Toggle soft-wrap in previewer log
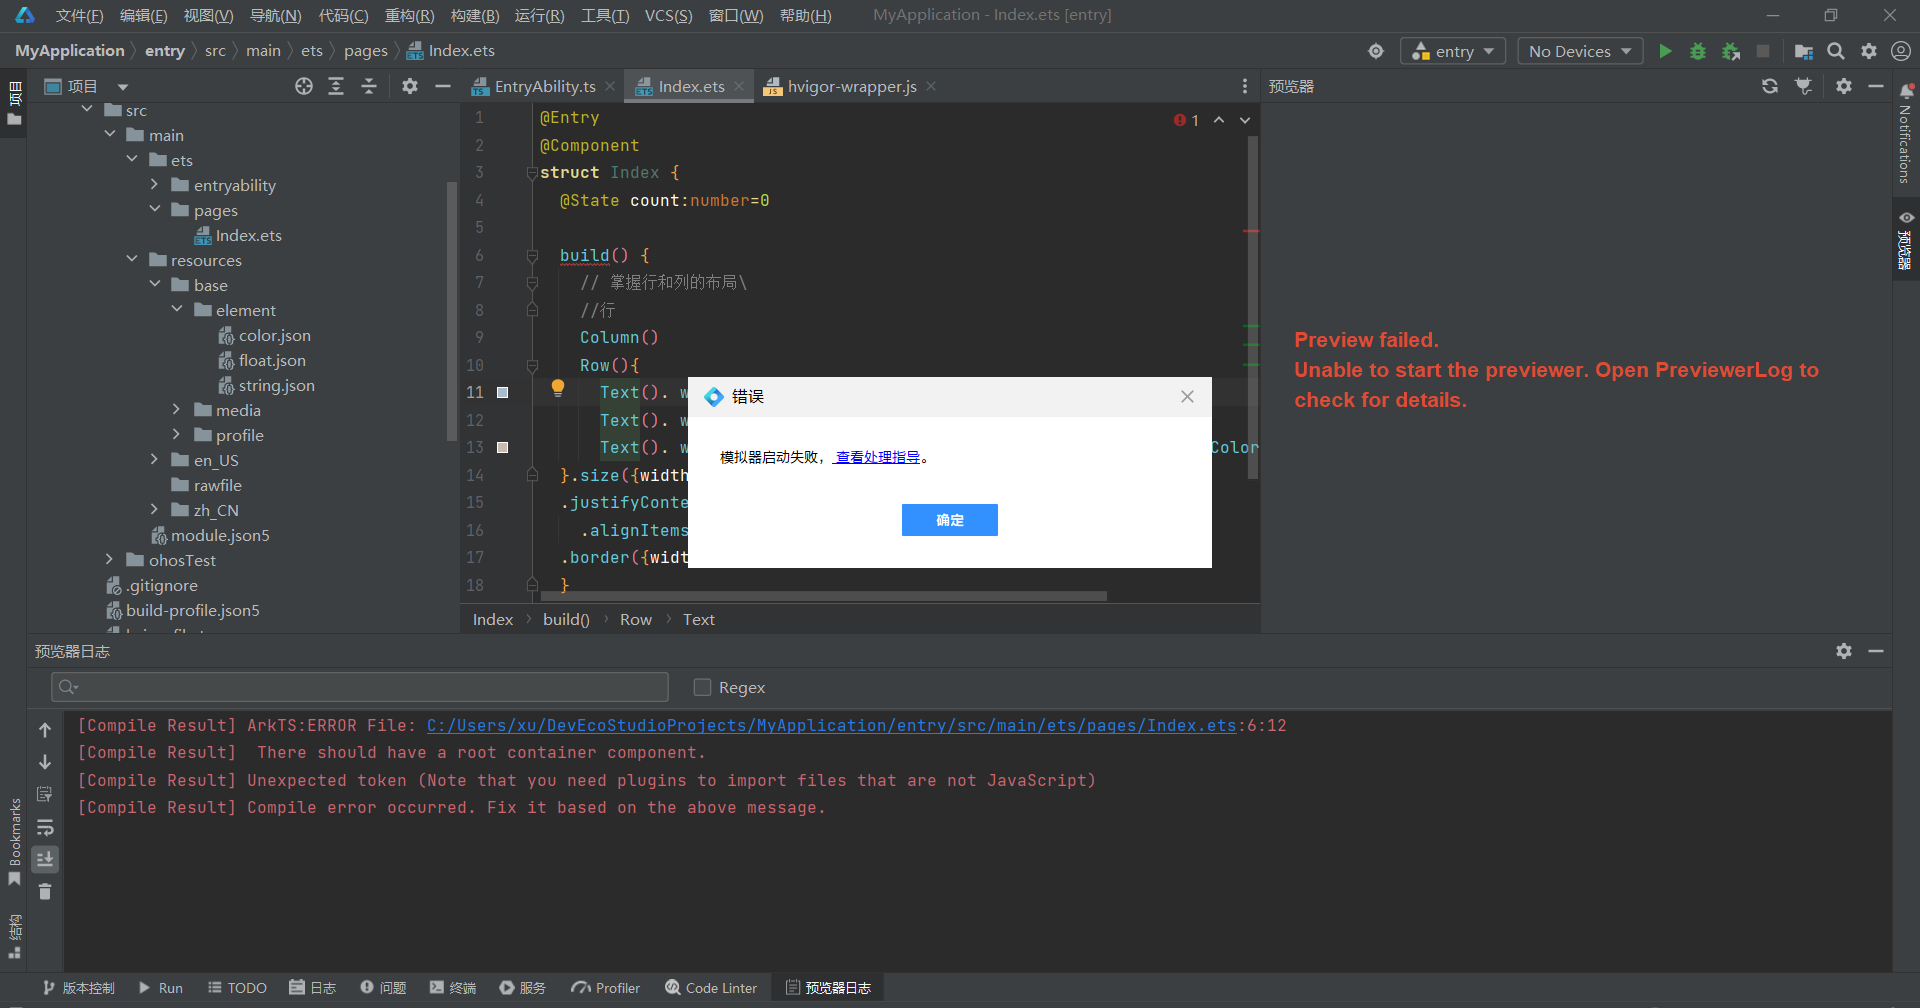 pos(45,827)
